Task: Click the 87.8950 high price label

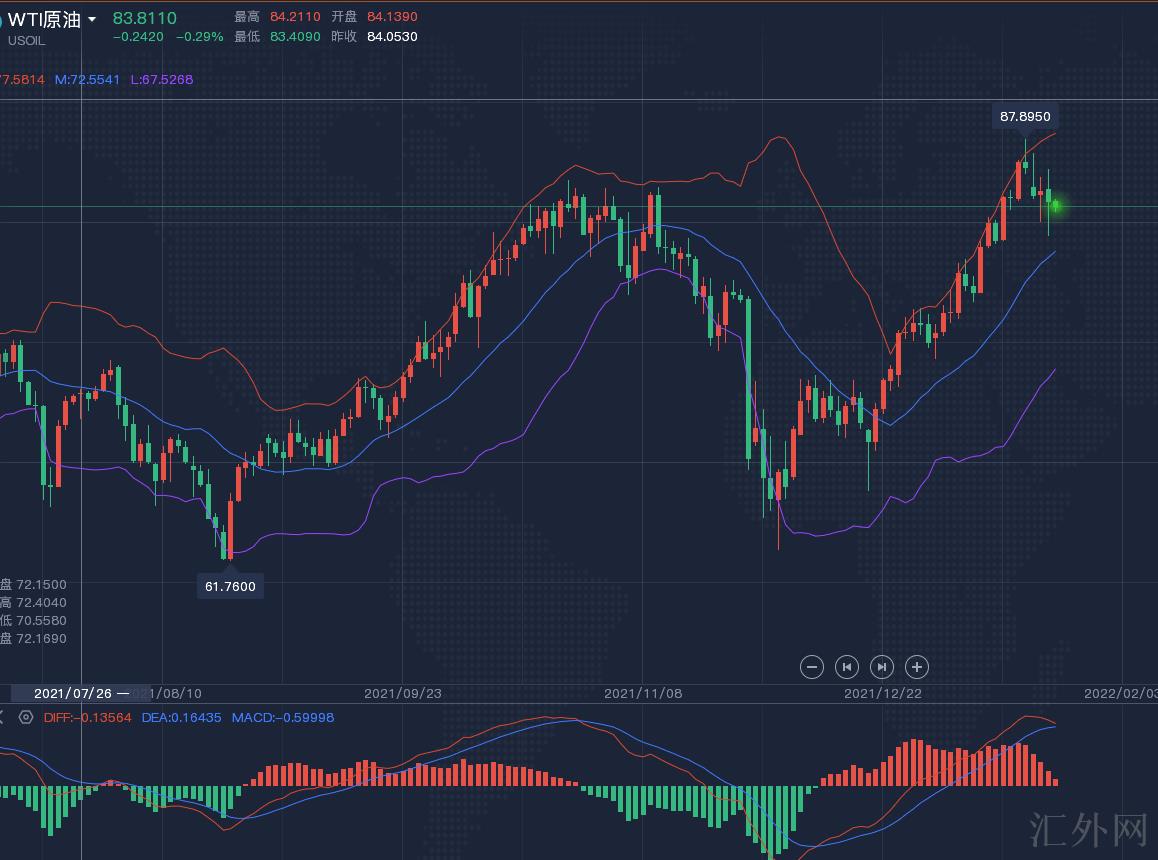Action: (x=1025, y=117)
